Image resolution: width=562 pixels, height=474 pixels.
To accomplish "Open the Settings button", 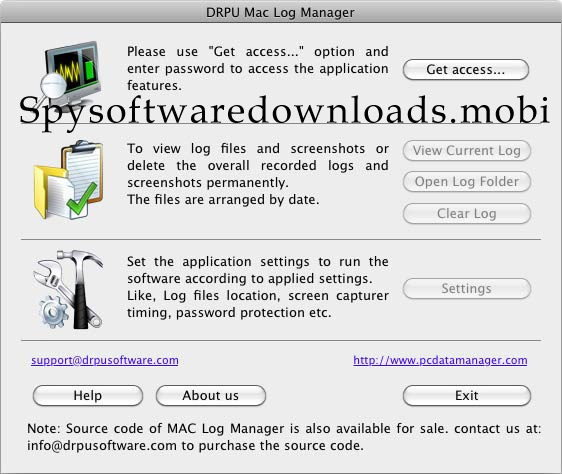I will [x=467, y=289].
